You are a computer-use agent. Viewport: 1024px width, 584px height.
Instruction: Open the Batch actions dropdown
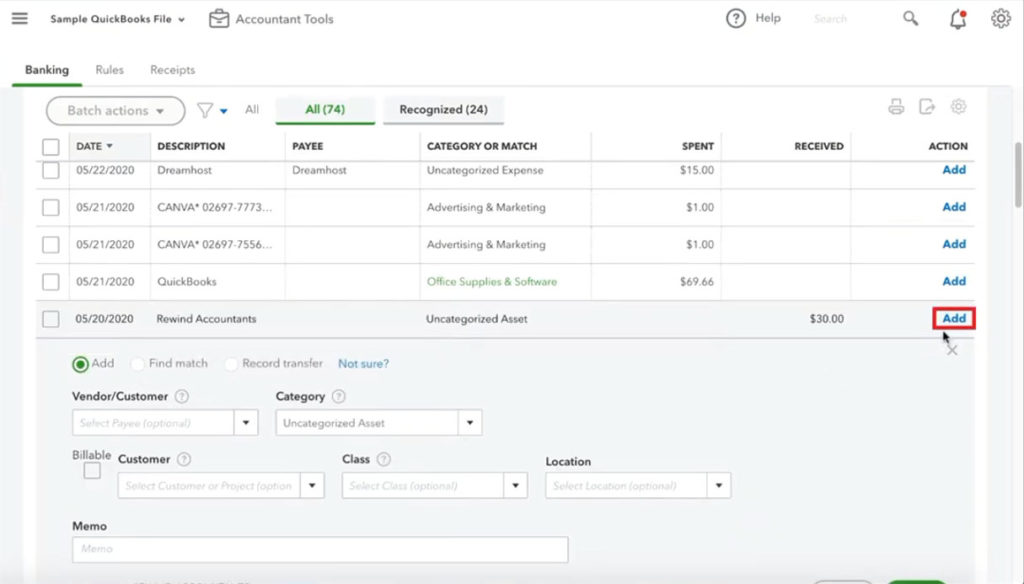pos(114,110)
